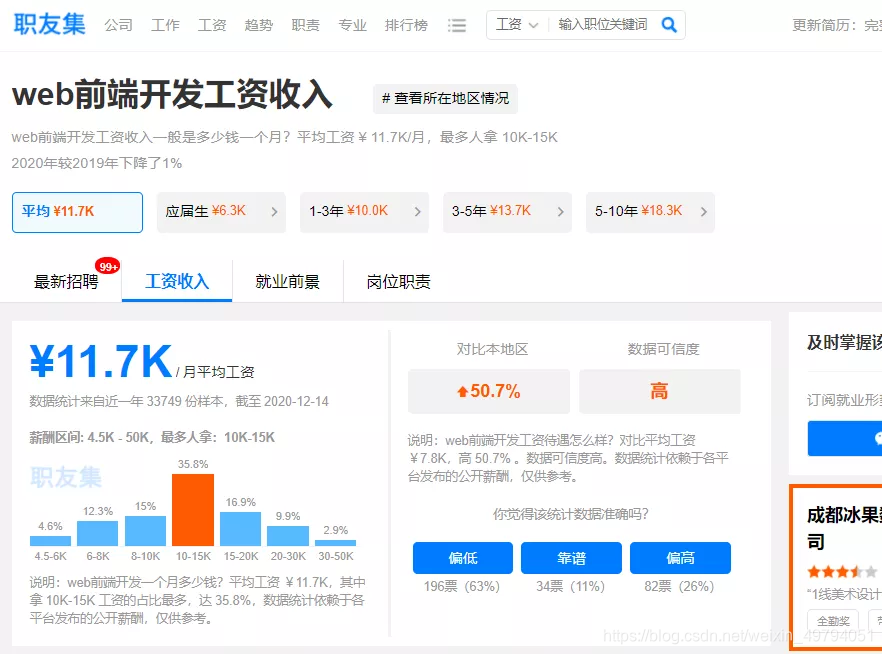The height and width of the screenshot is (654, 882).
Task: Click the orange 10-15K bar in the chart
Action: 194,510
